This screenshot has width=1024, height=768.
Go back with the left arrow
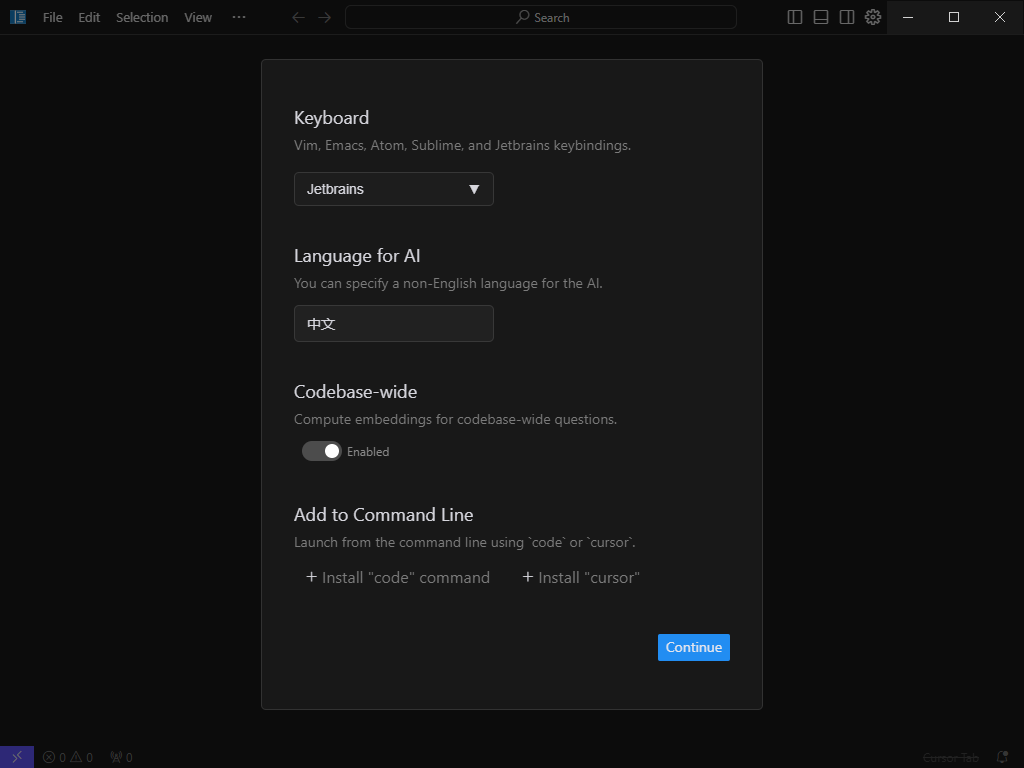coord(298,17)
